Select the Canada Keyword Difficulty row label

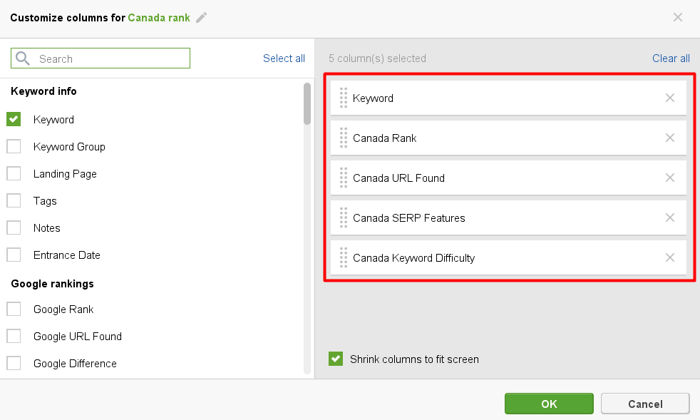pos(413,258)
